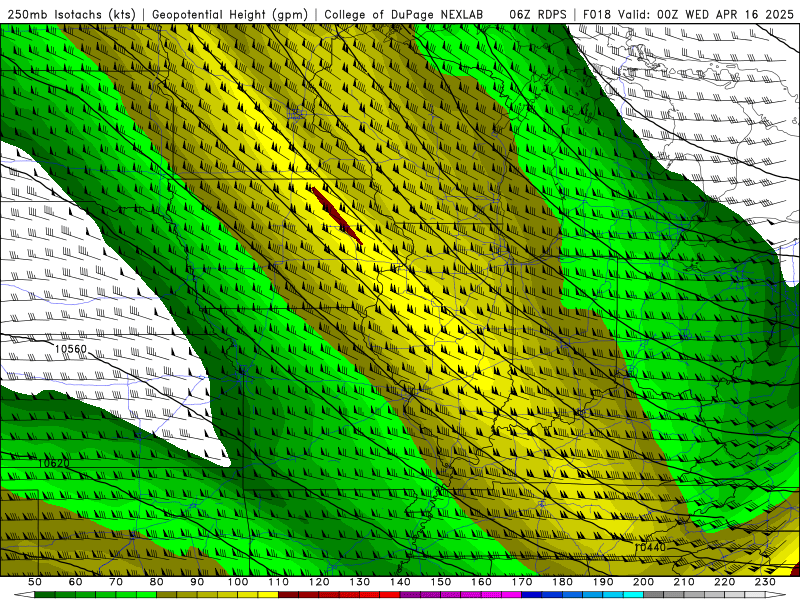Click the 150 value on the color scale
This screenshot has height=600, width=800.
440,582
